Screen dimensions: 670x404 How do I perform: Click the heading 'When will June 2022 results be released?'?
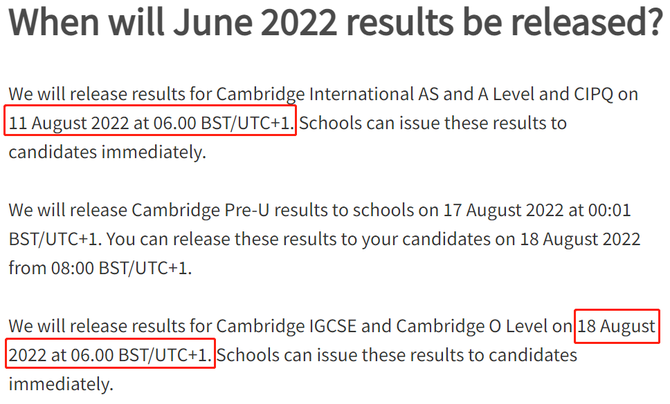(335, 22)
